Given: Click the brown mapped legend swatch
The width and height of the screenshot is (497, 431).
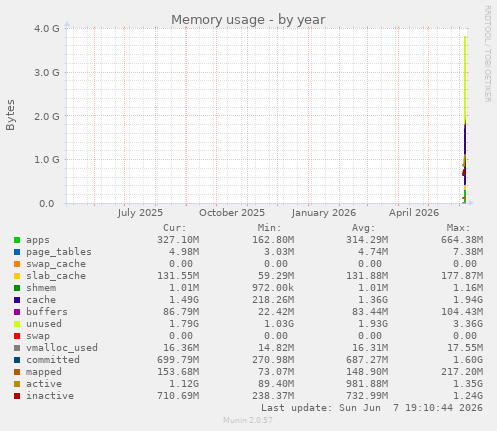Looking at the screenshot, I should 17,372.
